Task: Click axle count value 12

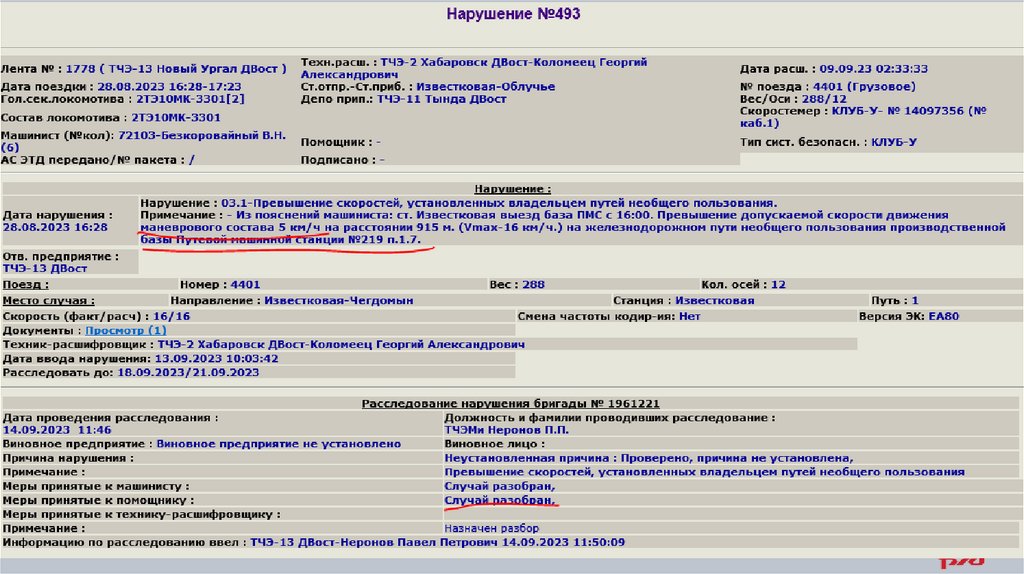Action: click(778, 285)
